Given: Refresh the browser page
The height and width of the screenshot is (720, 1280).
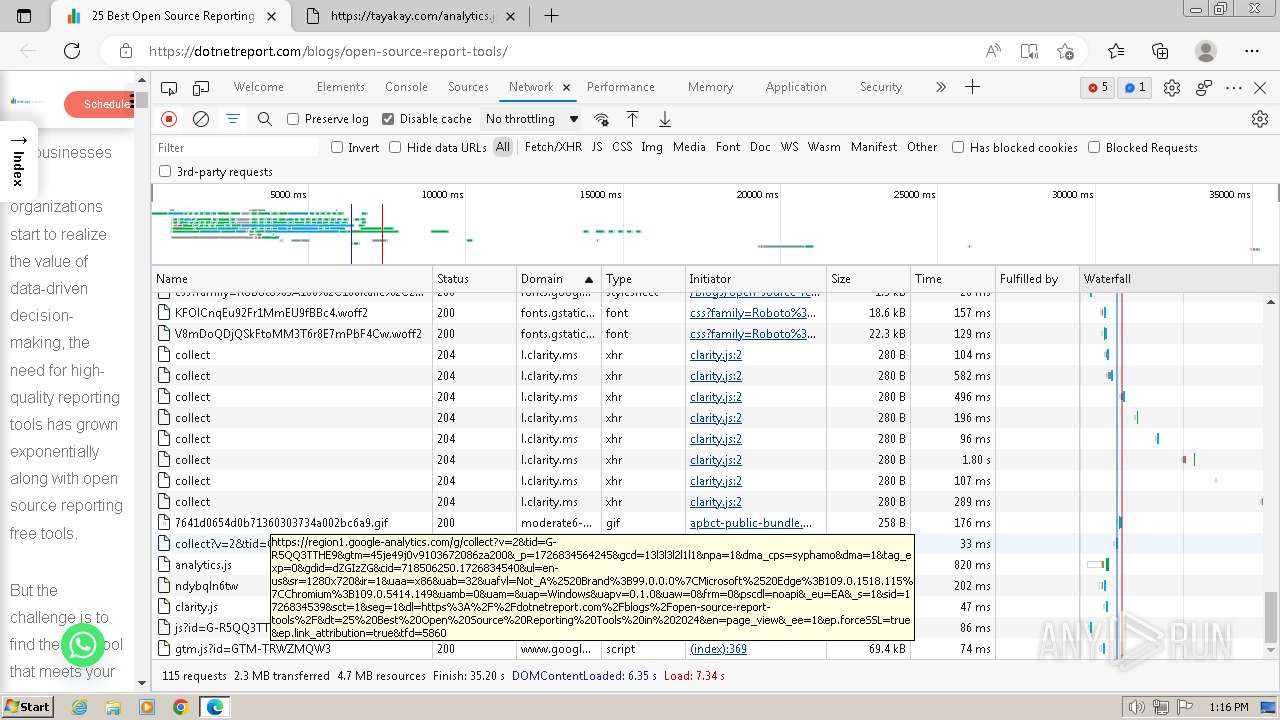Looking at the screenshot, I should pos(72,51).
